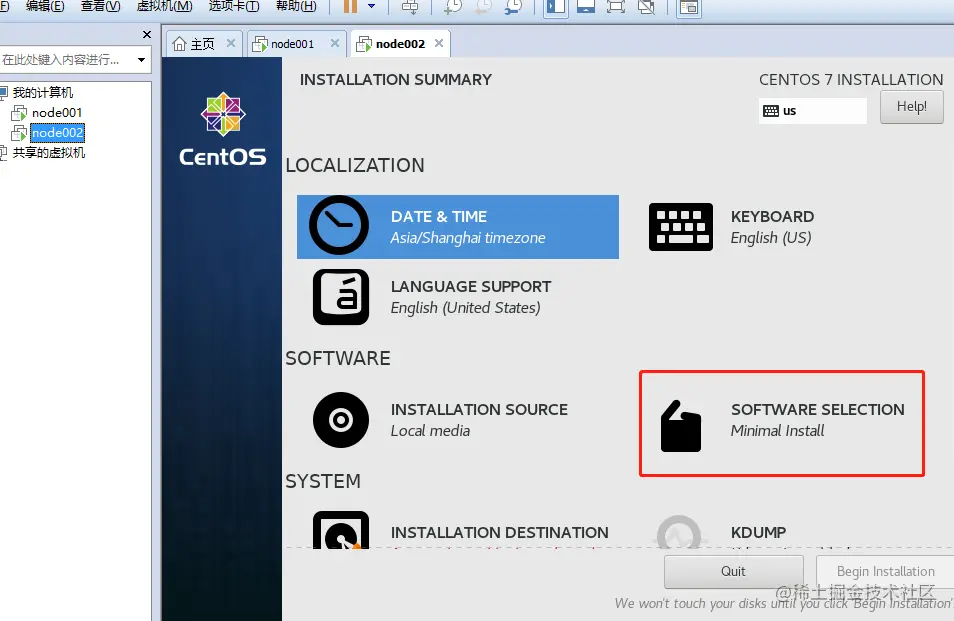The image size is (954, 621).
Task: Click the INSTALLATION SUMMARY heading text
Action: 395,80
